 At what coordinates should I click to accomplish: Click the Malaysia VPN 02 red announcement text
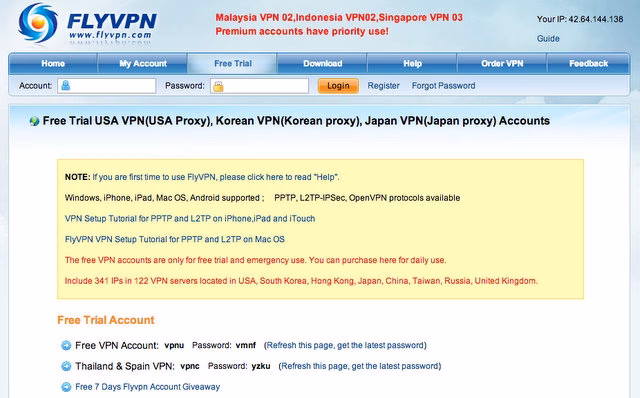pos(339,18)
